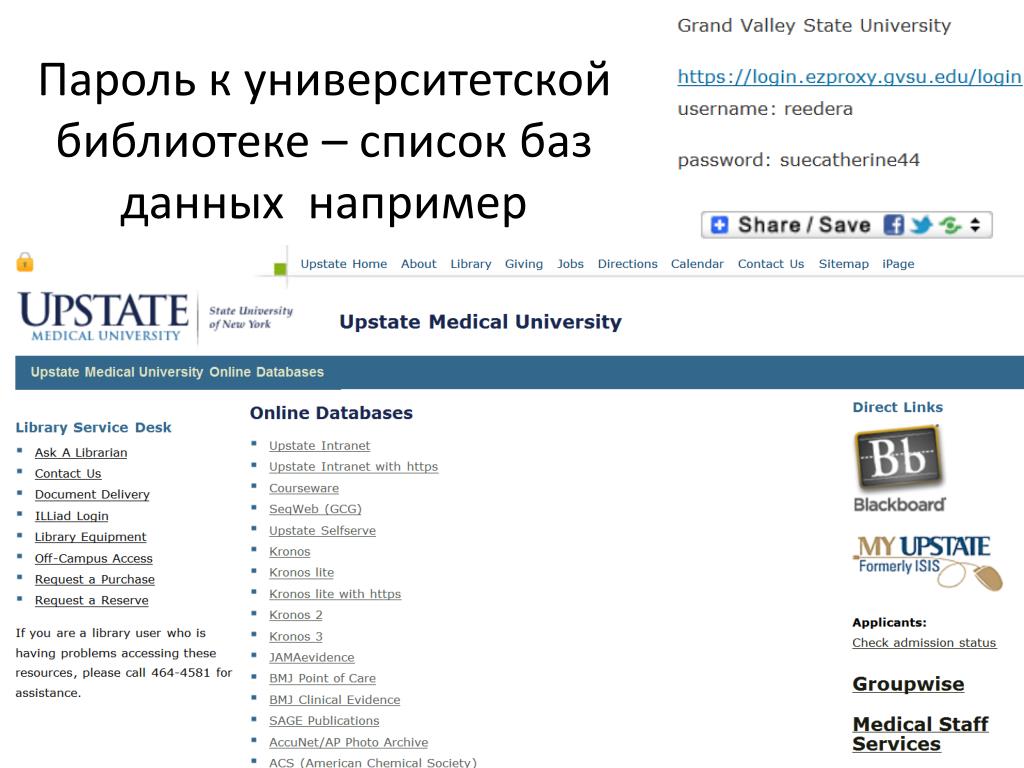
Task: Open the GVSU ezproxy login link
Action: [x=849, y=76]
